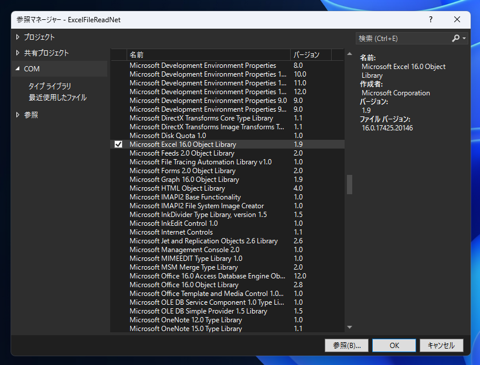Screen dimensions: 480x365
Task: Select Microsoft OLE DB Simple Provider 1.5 Library
Action: (227, 311)
